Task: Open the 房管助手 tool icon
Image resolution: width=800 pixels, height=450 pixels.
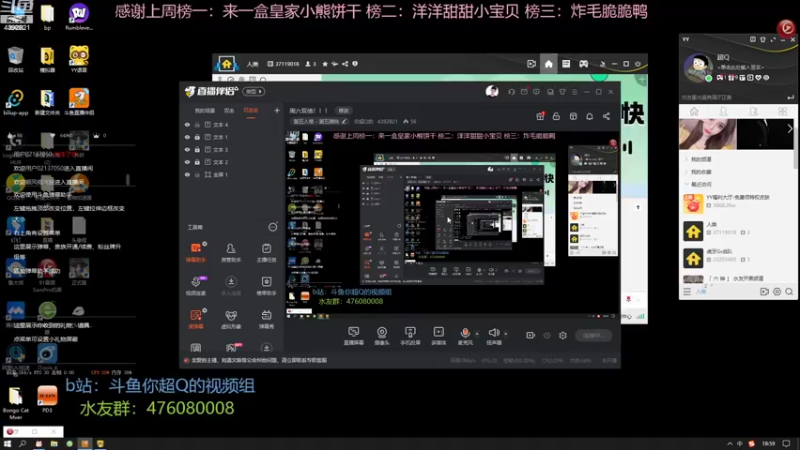Action: click(231, 252)
